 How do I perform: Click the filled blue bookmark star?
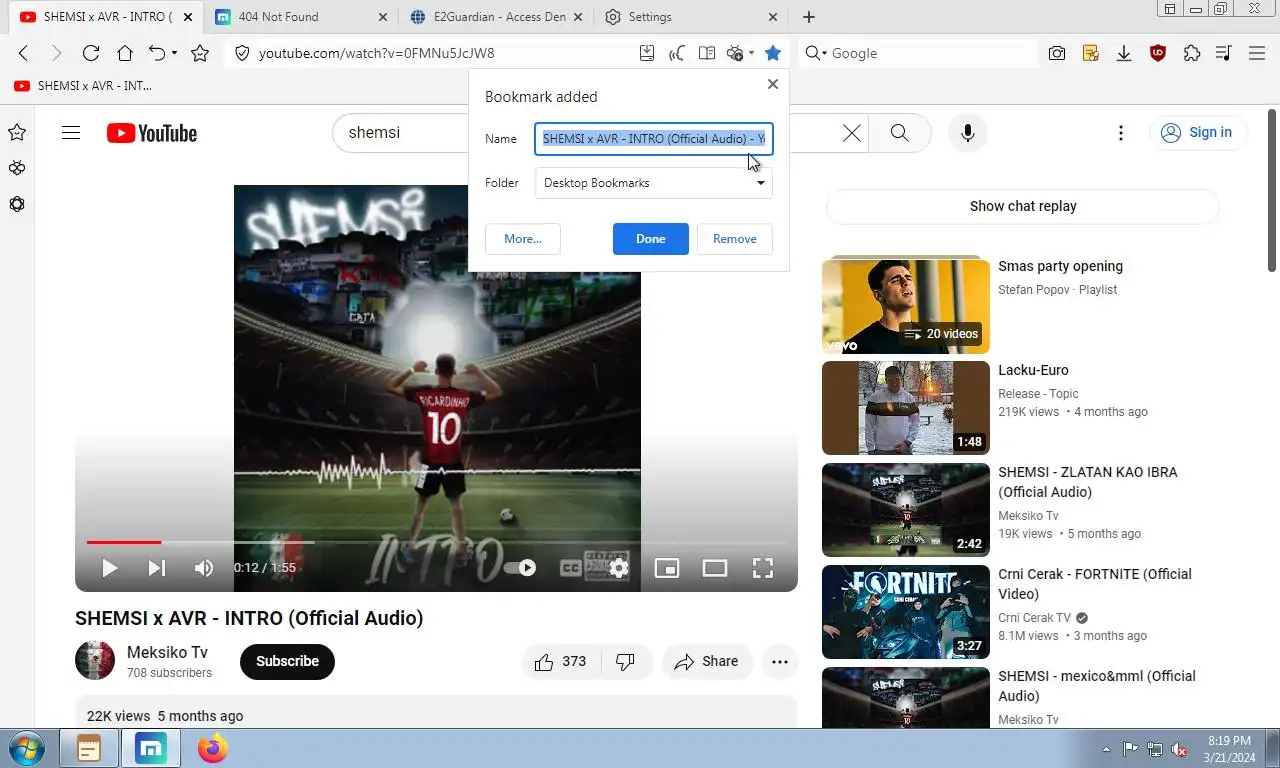click(x=772, y=54)
